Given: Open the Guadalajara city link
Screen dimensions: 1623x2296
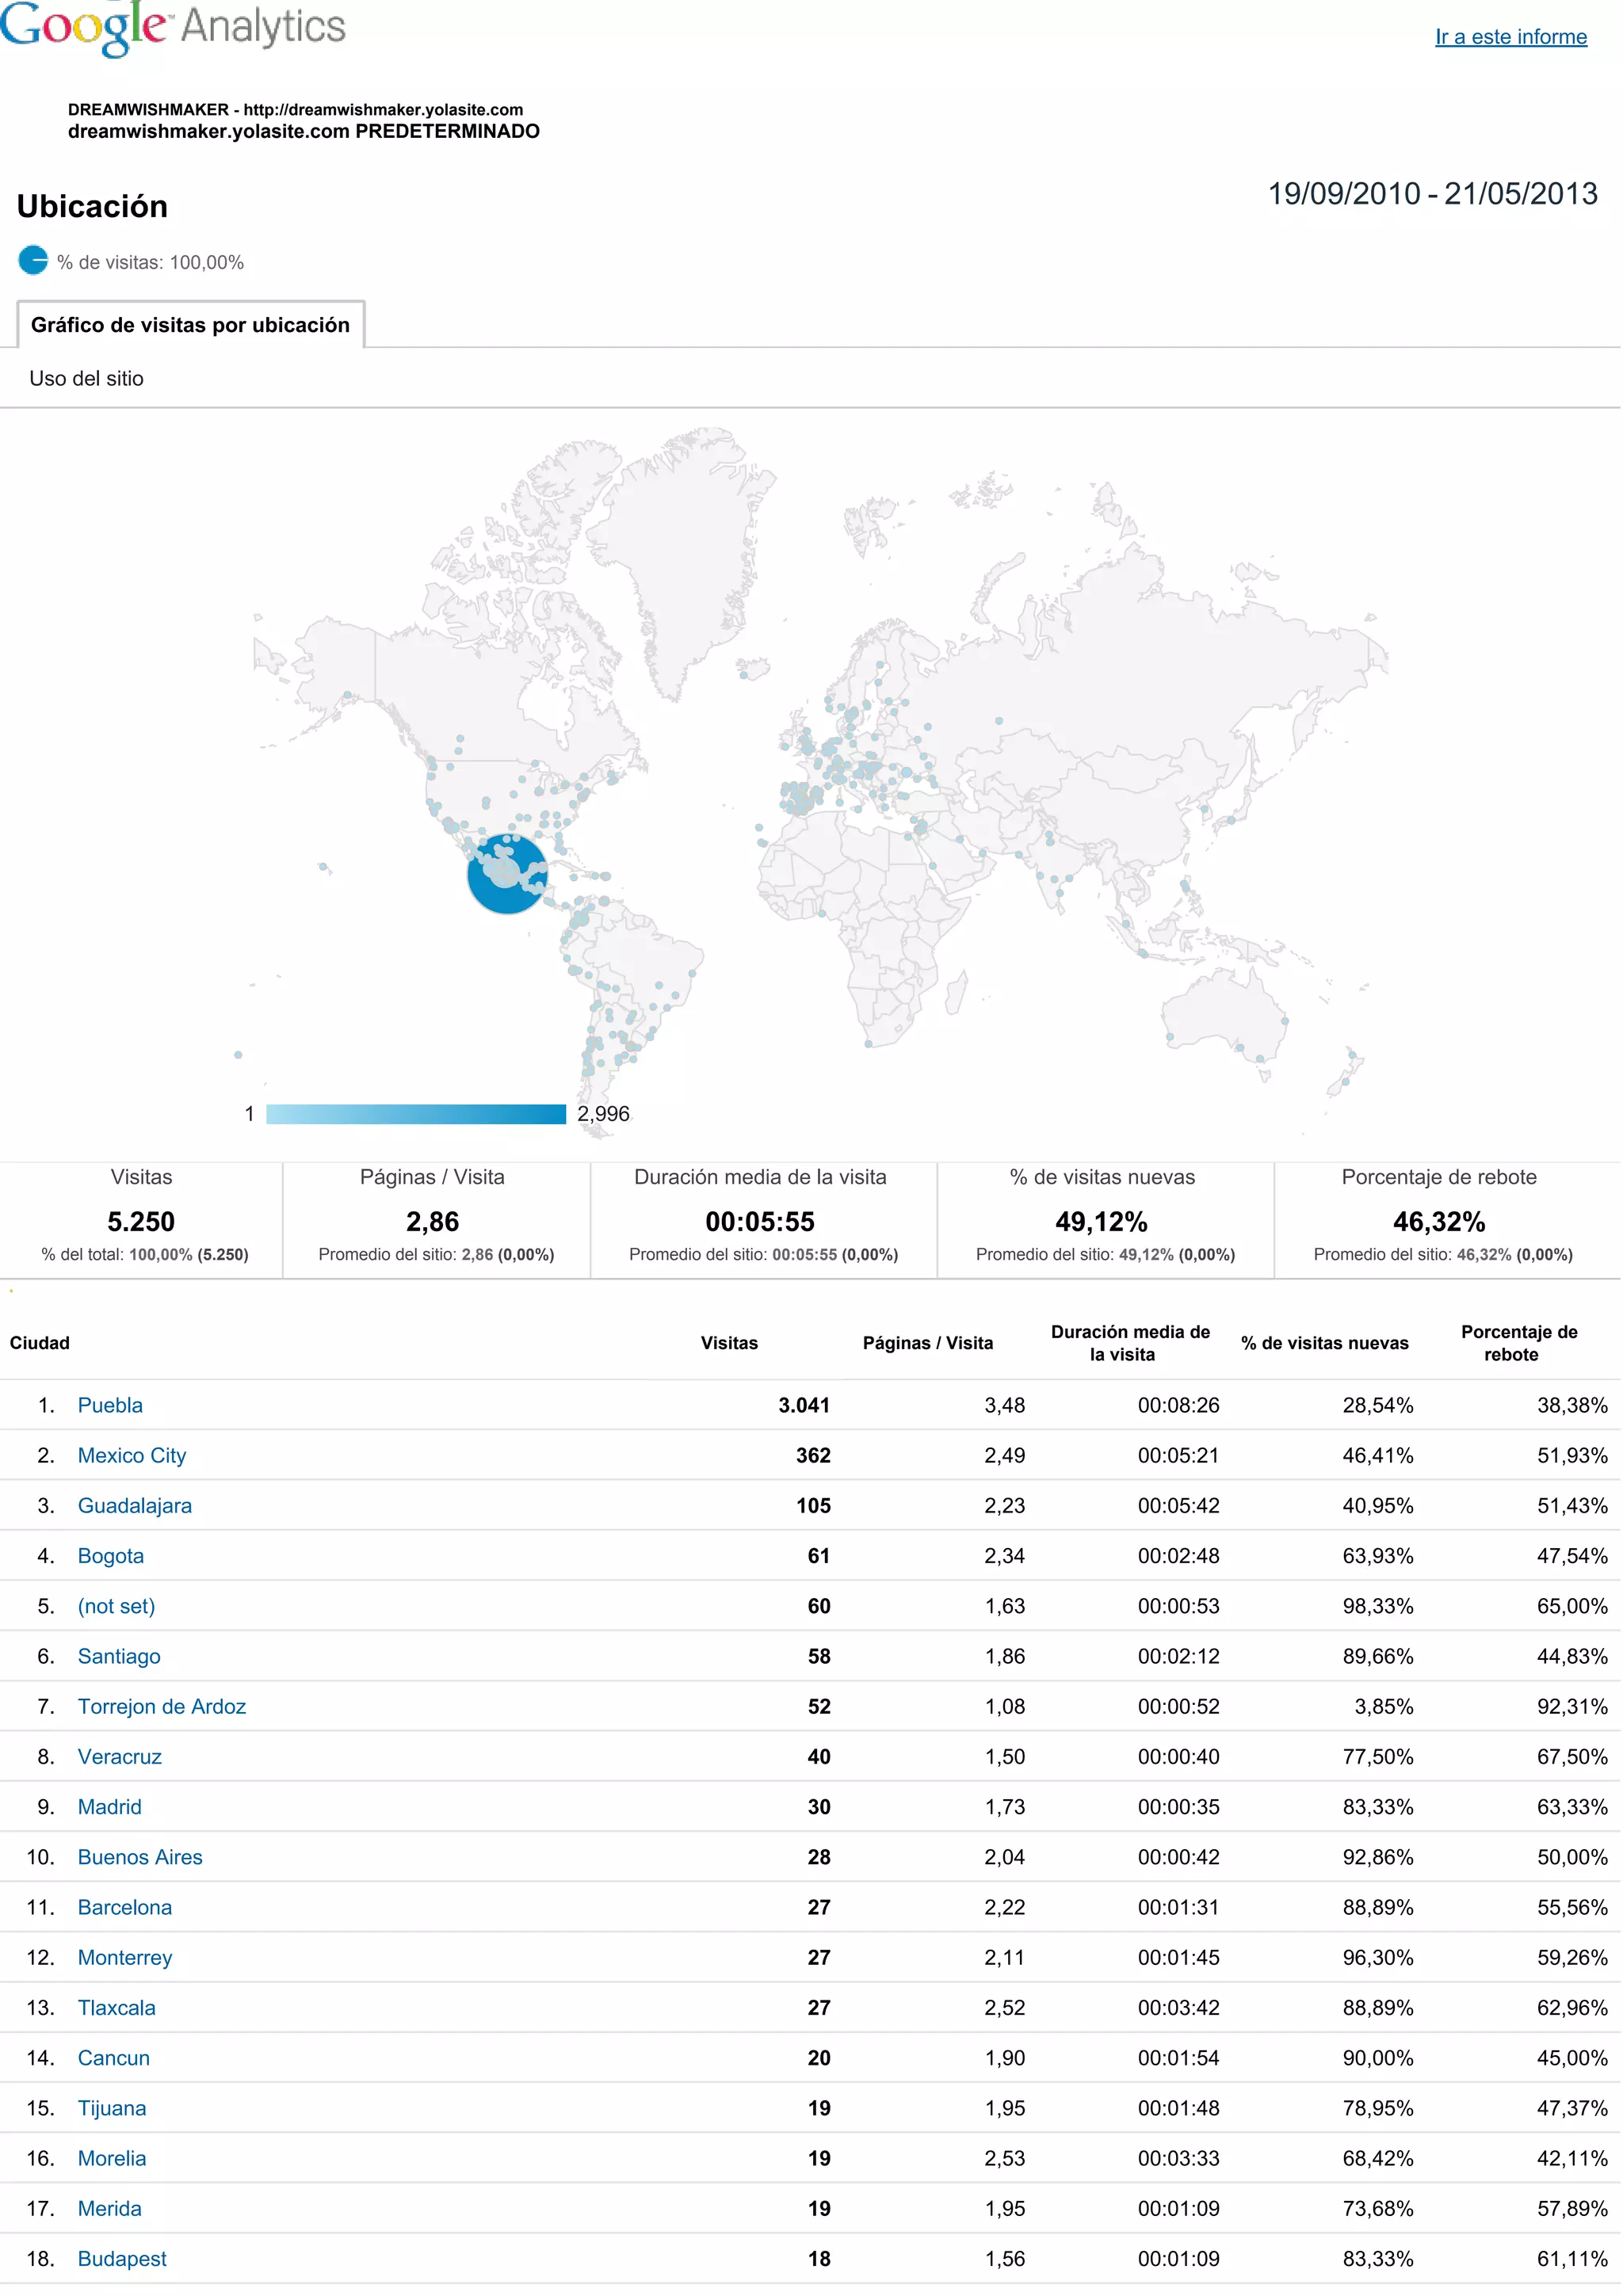Looking at the screenshot, I should 135,1505.
